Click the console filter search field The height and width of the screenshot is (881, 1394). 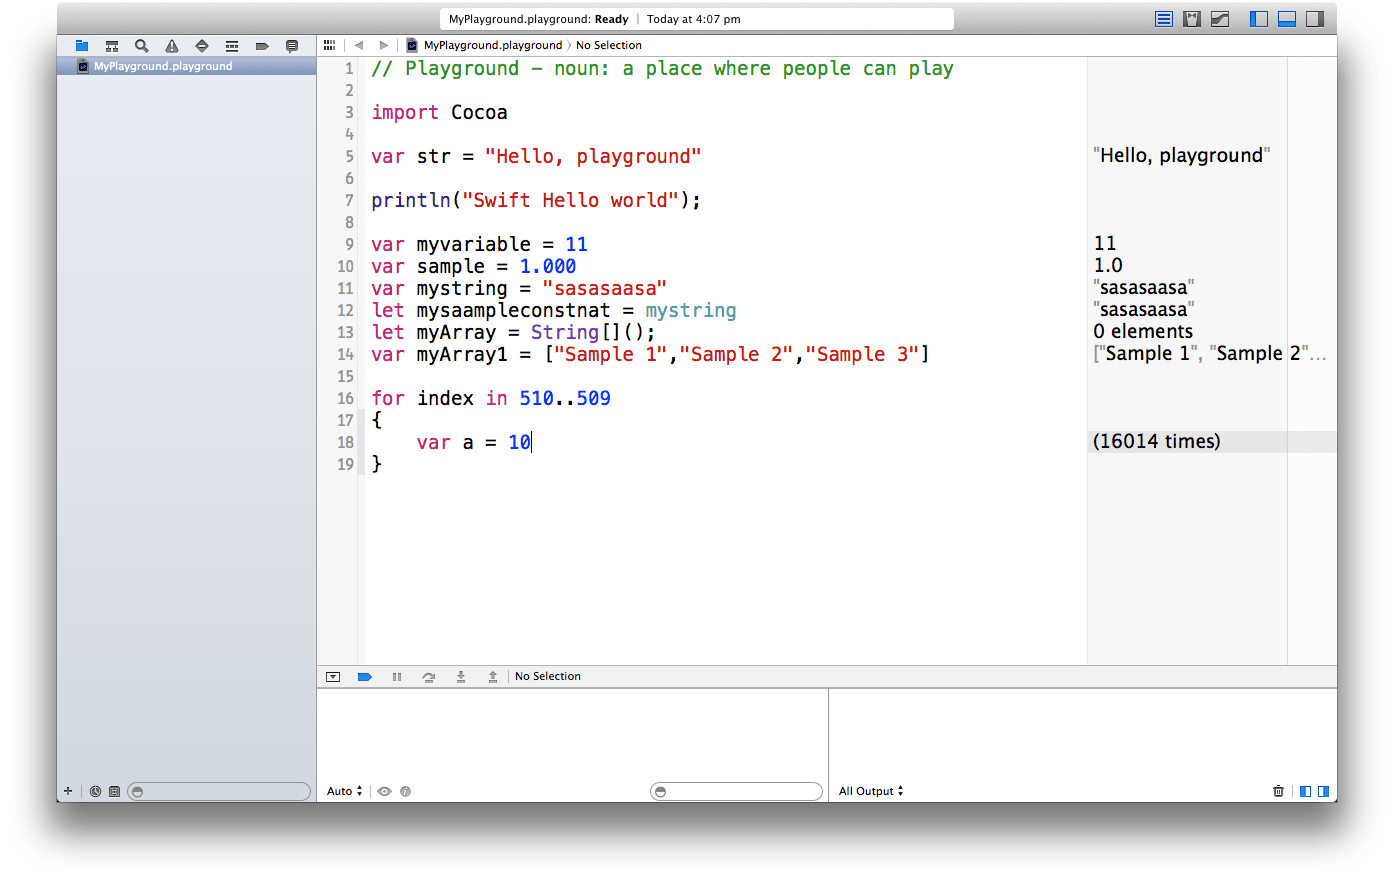pos(736,791)
